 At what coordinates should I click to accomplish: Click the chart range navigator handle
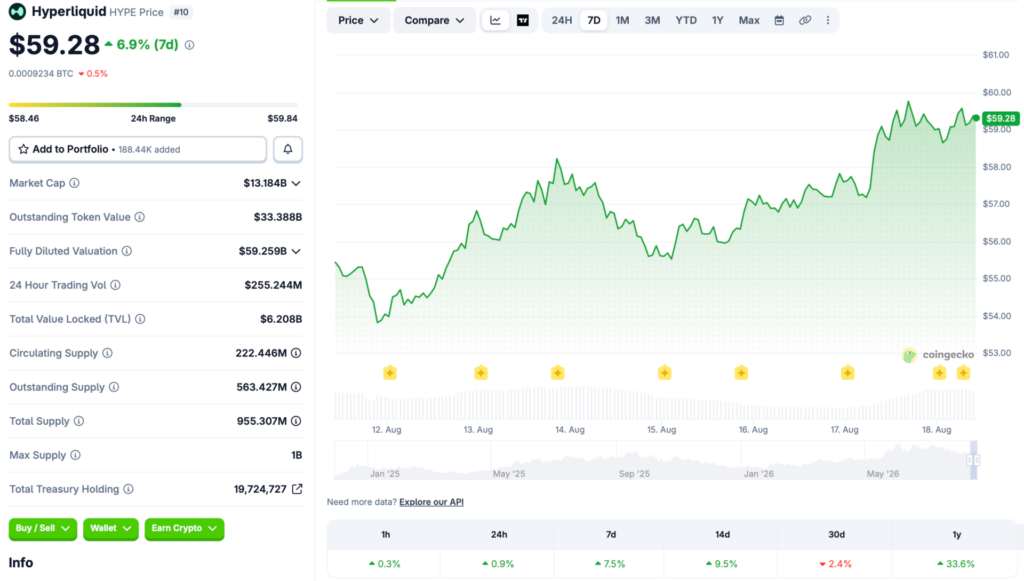click(973, 460)
